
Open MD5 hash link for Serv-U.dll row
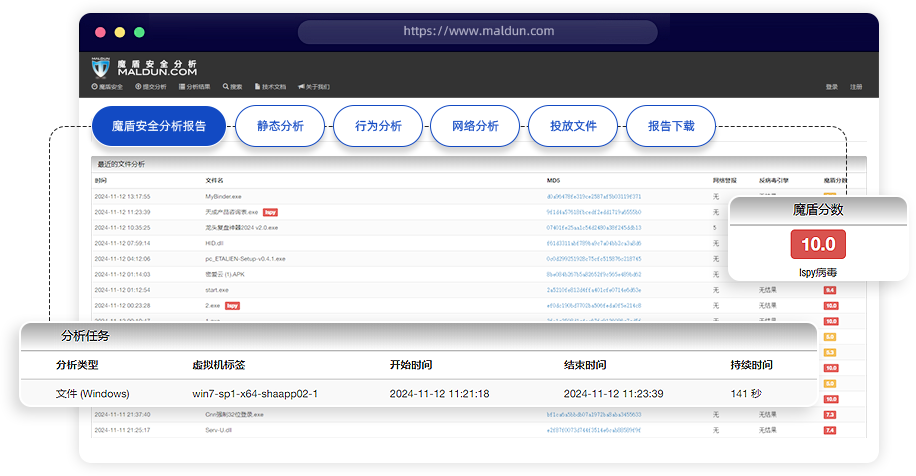pos(594,430)
